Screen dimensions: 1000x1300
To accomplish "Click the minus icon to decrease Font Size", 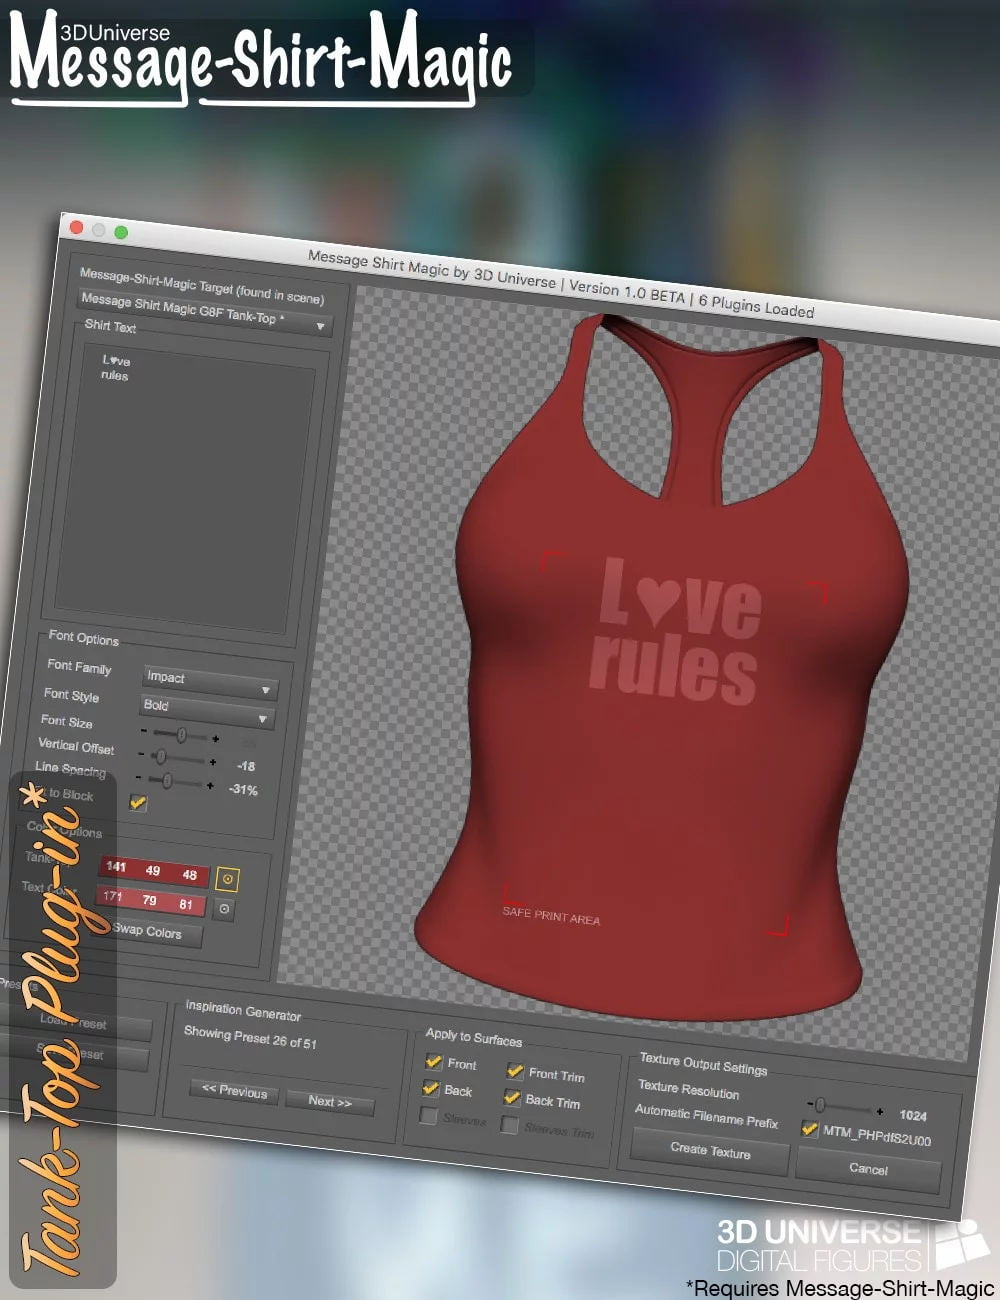I will tap(144, 730).
